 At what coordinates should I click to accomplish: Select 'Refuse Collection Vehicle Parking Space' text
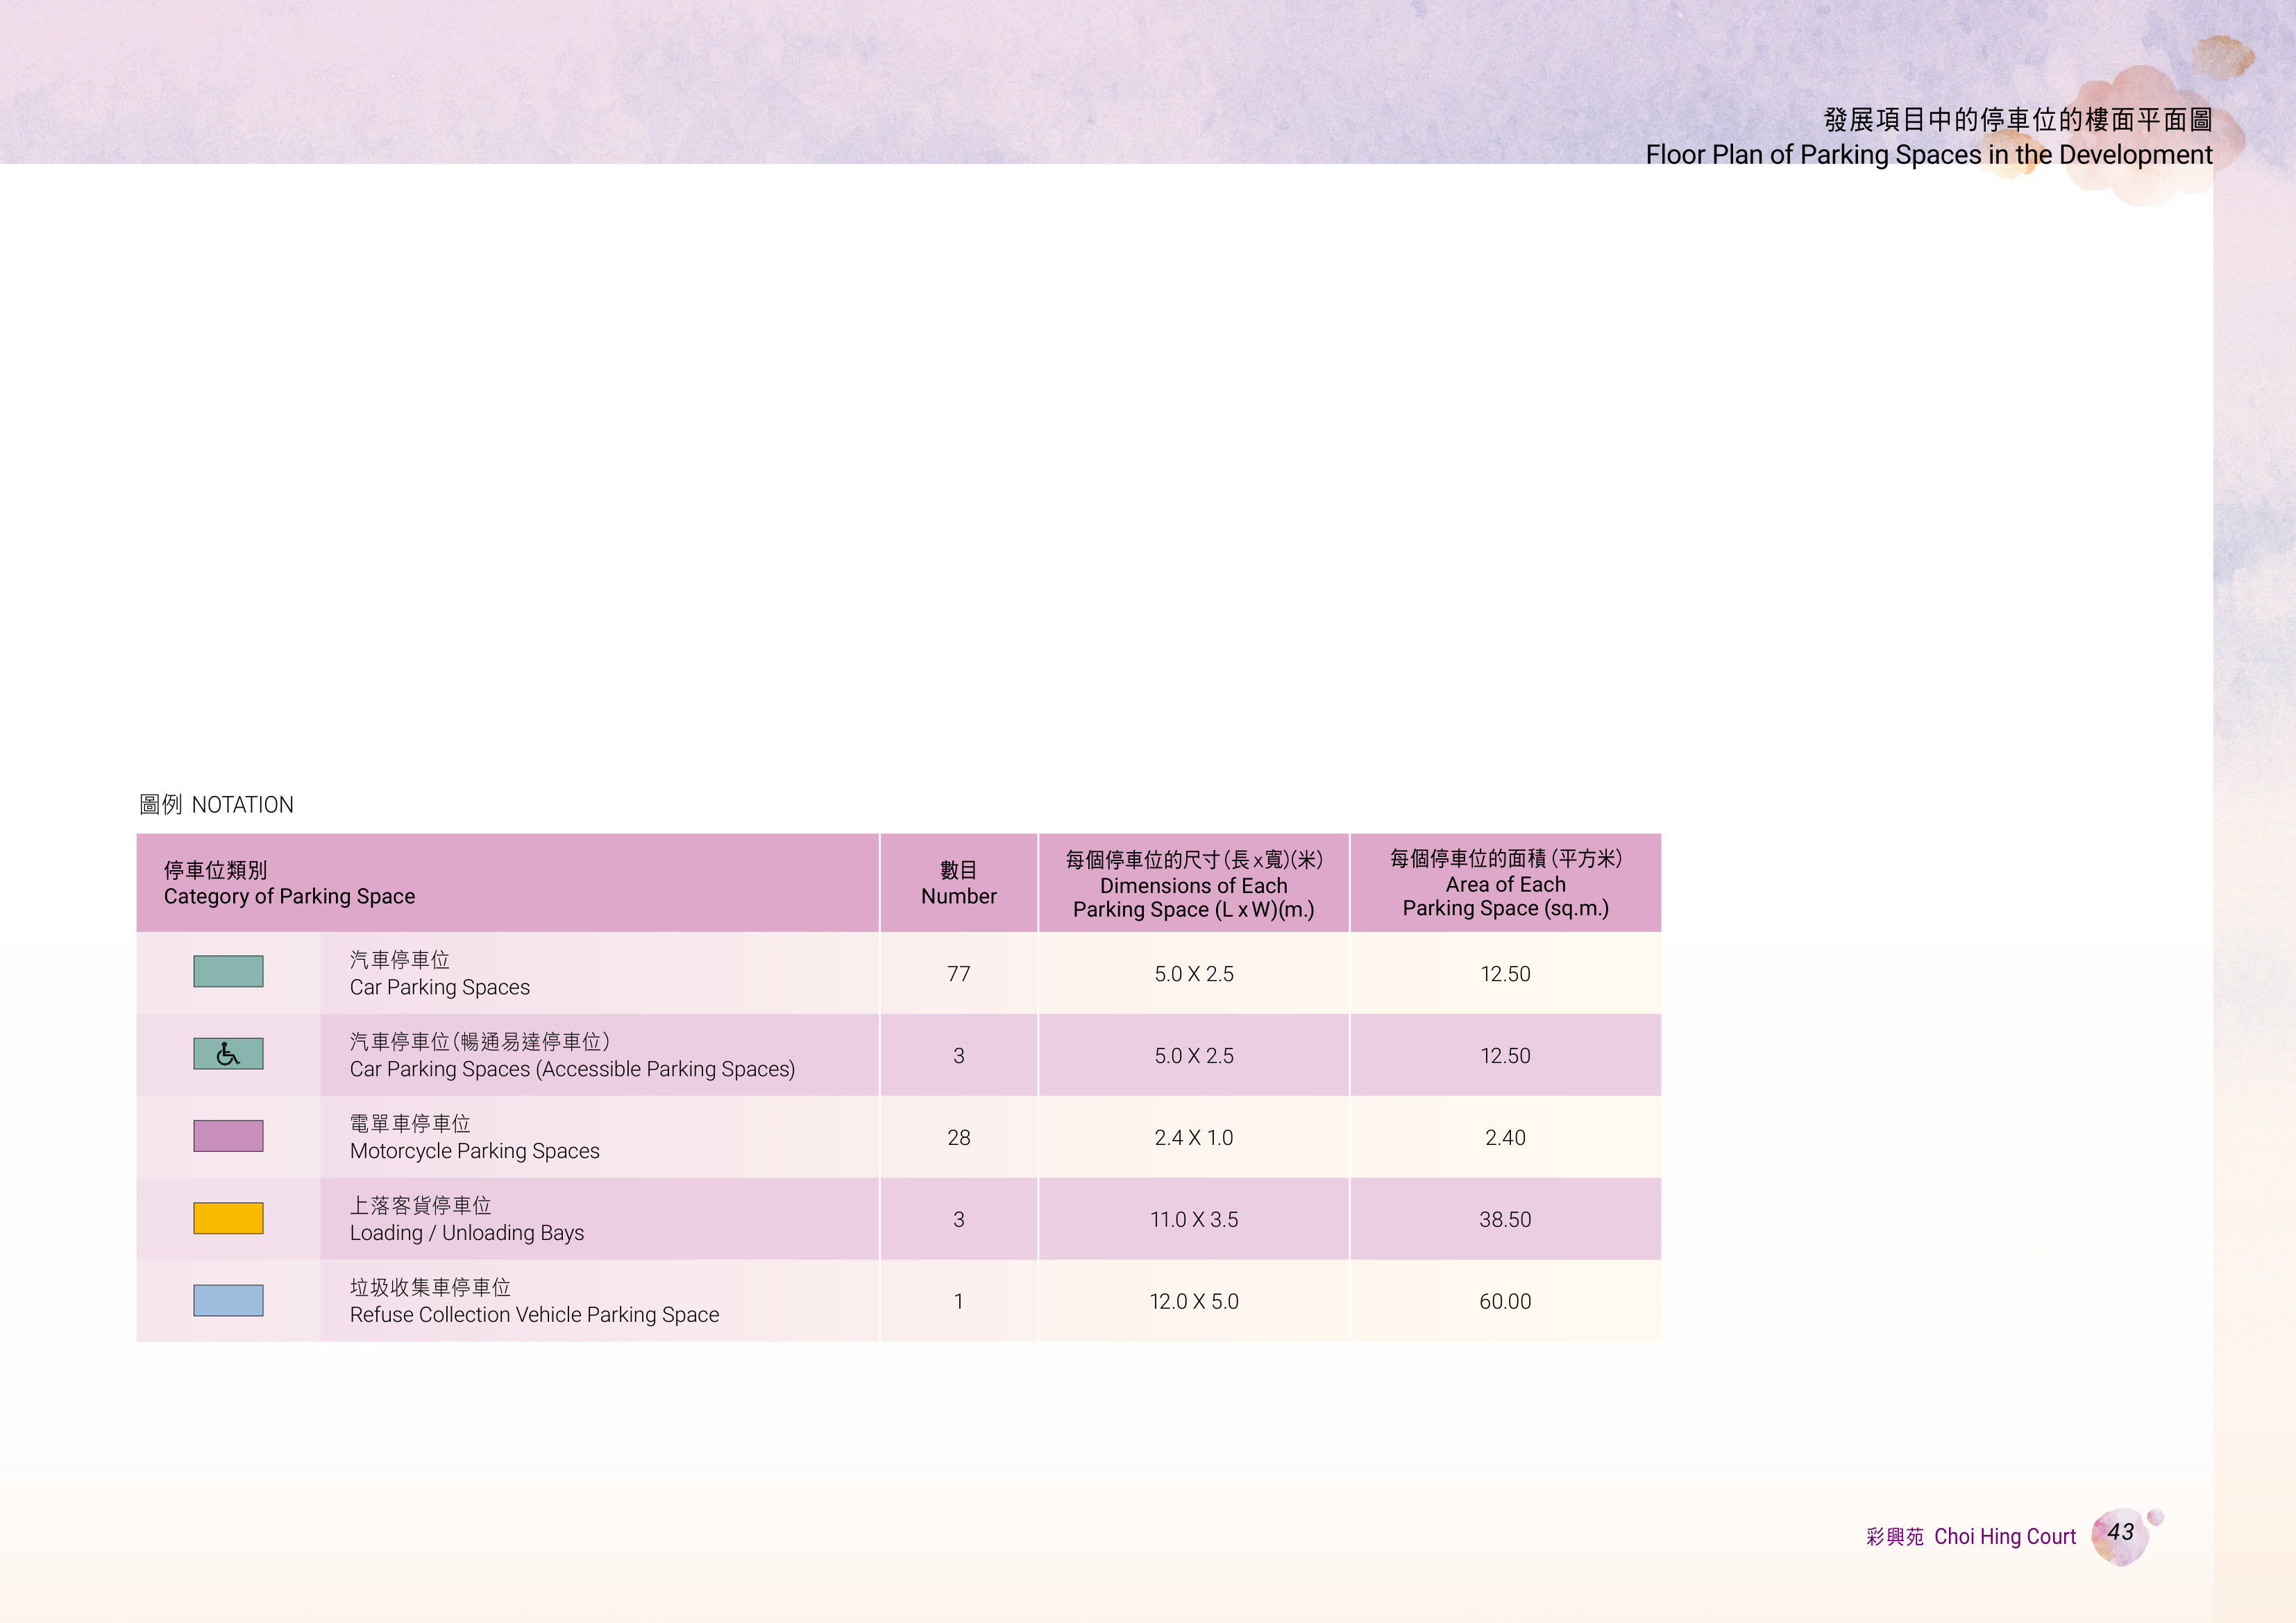pos(534,1315)
